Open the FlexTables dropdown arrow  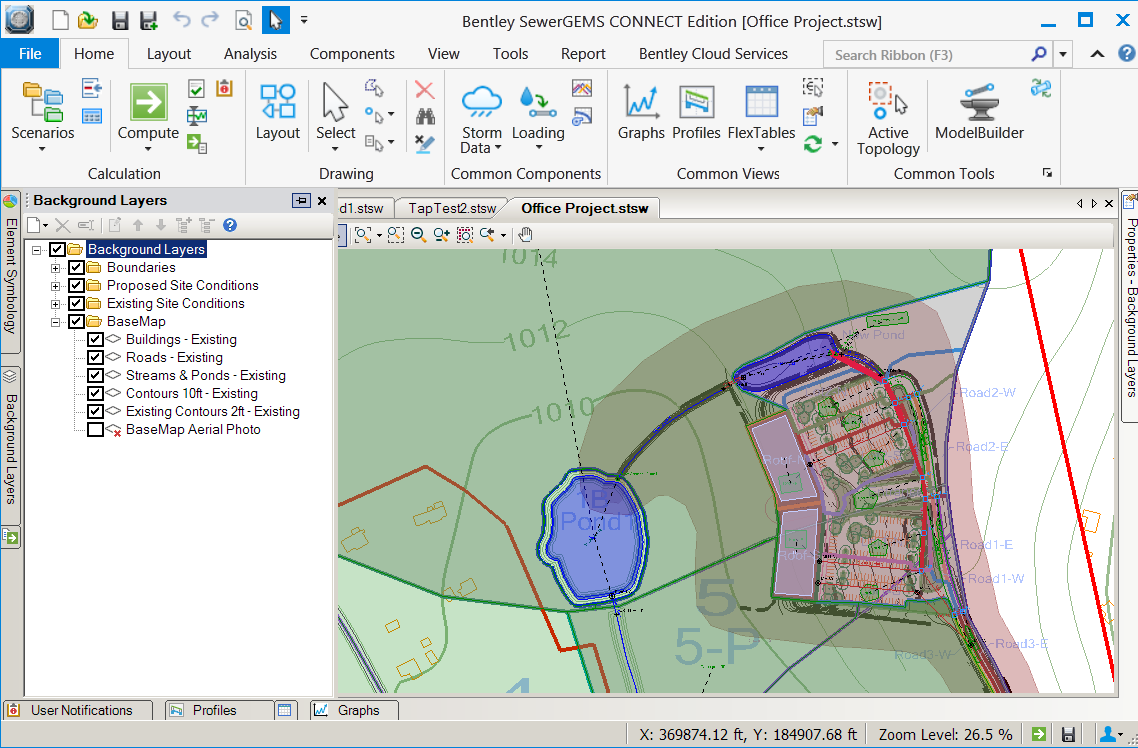click(x=761, y=149)
